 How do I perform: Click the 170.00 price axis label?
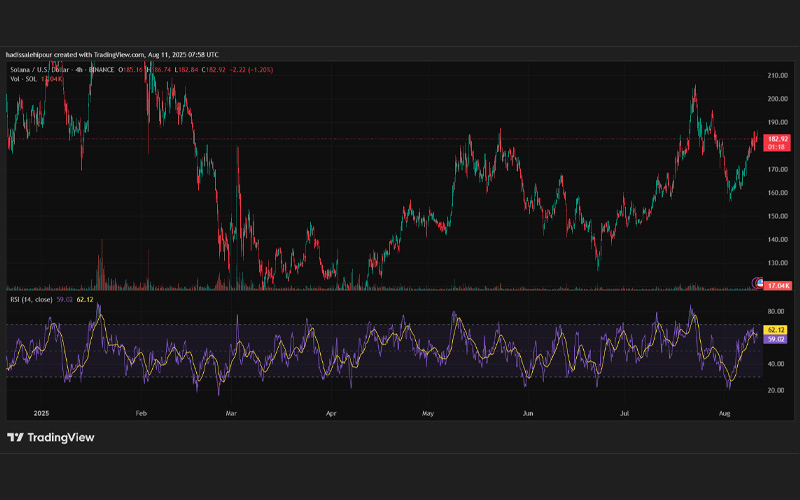coord(778,169)
